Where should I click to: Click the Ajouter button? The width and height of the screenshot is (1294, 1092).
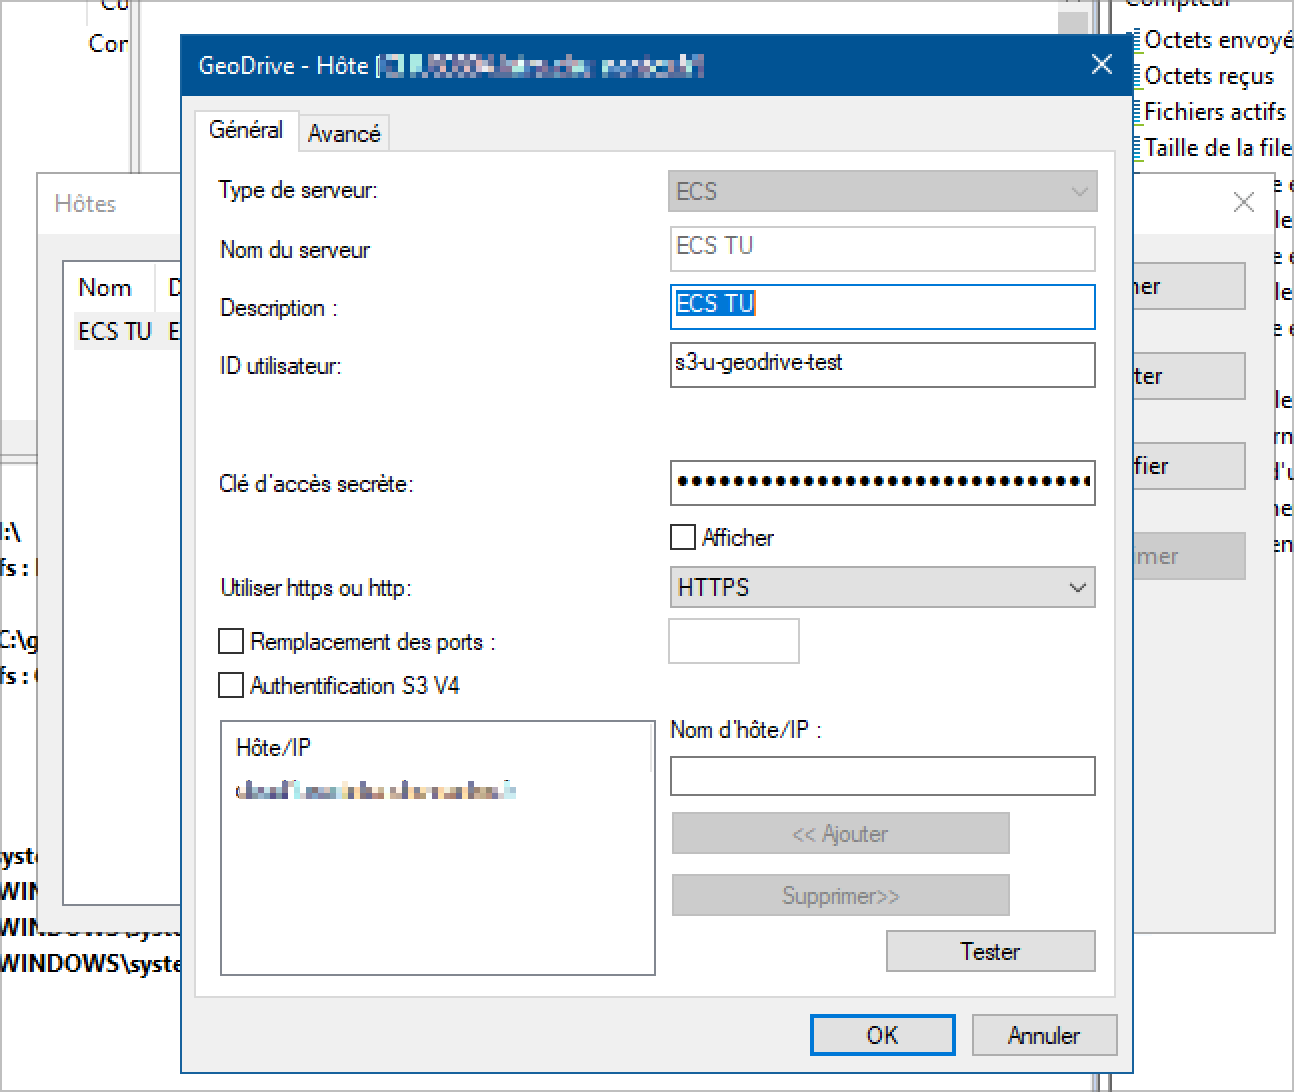pos(840,834)
